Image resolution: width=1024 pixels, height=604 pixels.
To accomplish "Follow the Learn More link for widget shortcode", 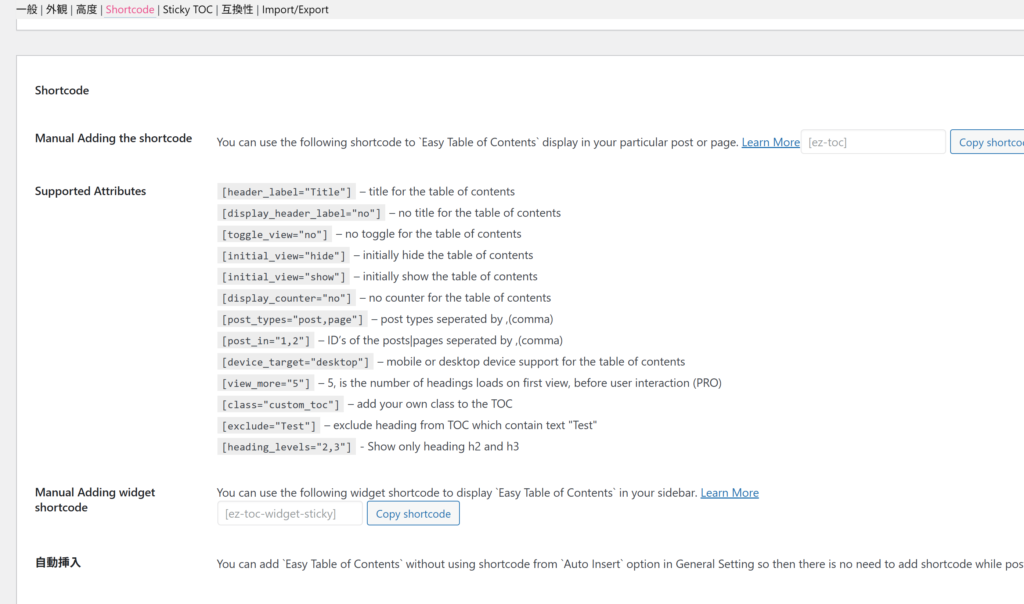I will (729, 493).
